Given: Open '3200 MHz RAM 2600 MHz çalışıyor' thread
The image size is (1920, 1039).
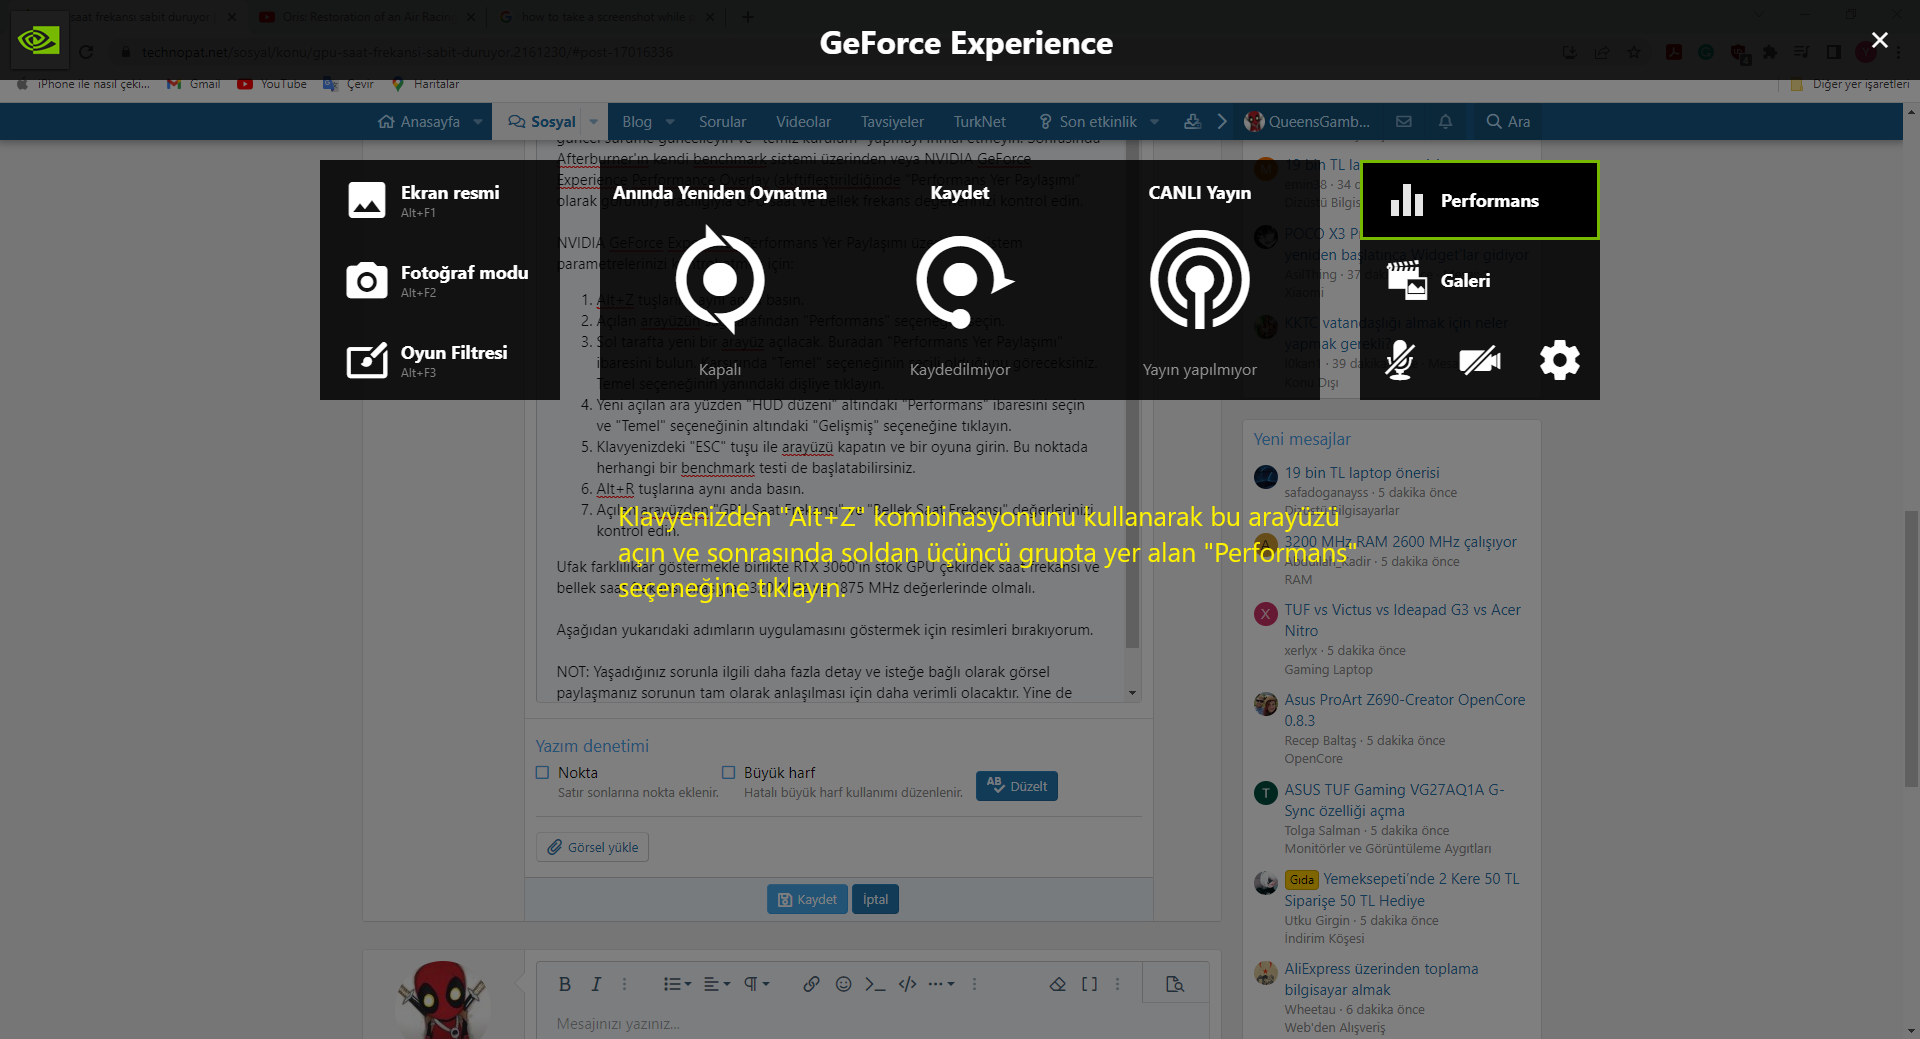Looking at the screenshot, I should tap(1400, 541).
